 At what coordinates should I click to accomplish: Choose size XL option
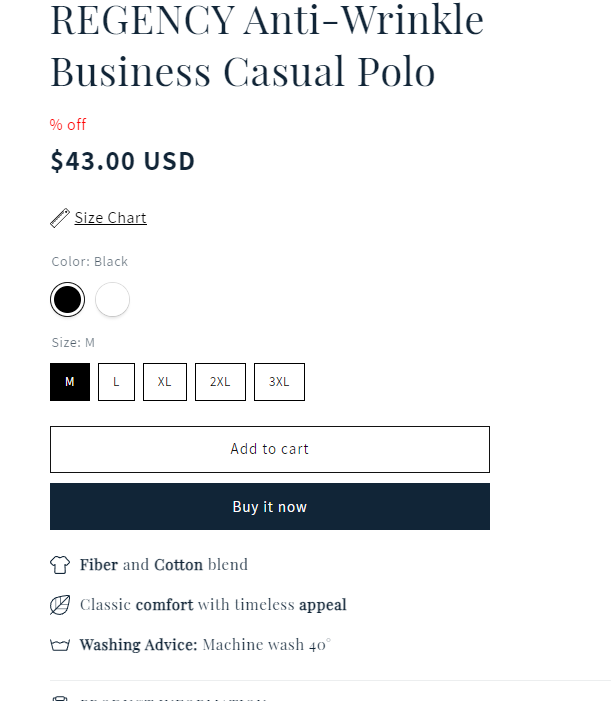point(165,382)
